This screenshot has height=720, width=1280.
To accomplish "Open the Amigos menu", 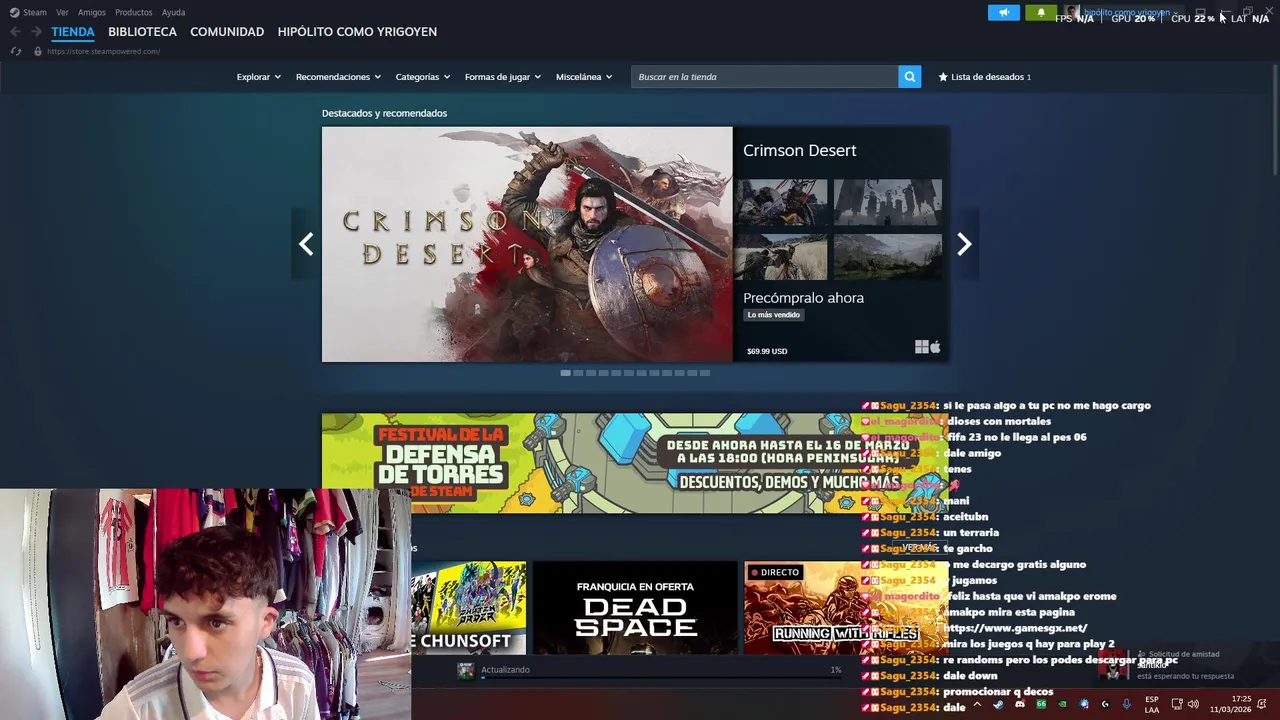I will (92, 12).
